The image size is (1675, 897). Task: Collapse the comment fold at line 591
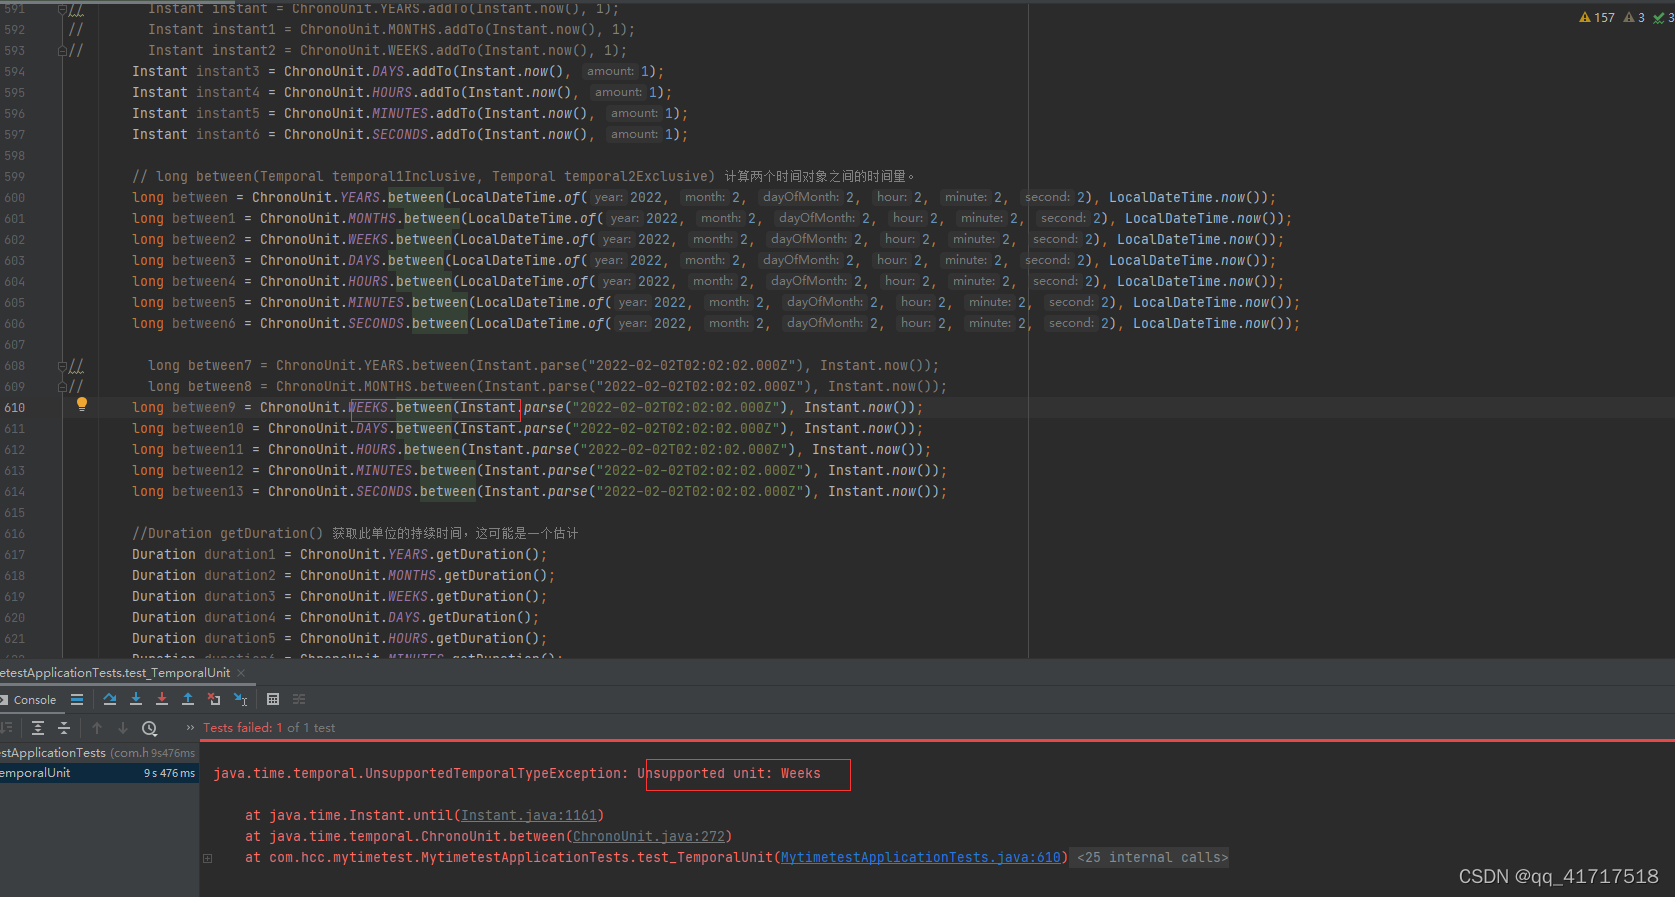63,9
